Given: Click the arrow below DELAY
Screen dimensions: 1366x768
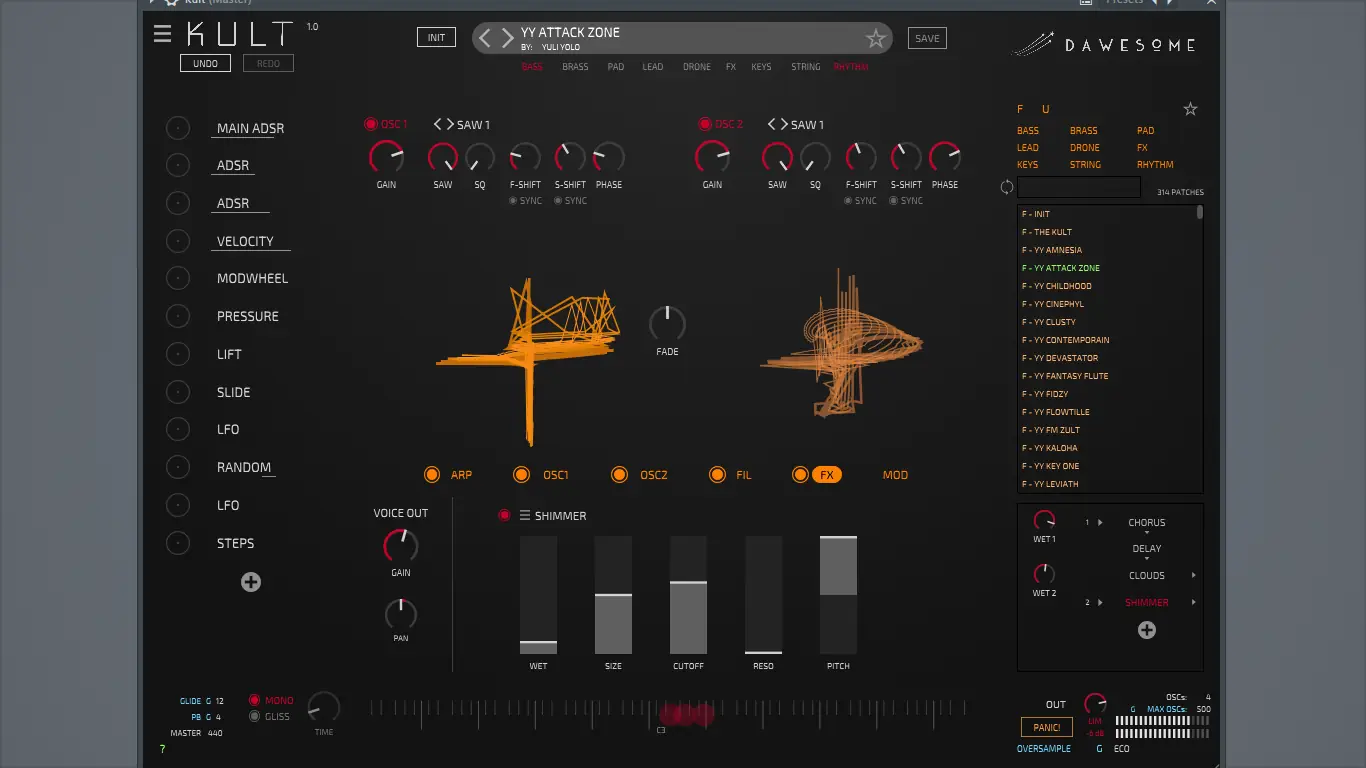Looking at the screenshot, I should tap(1147, 560).
